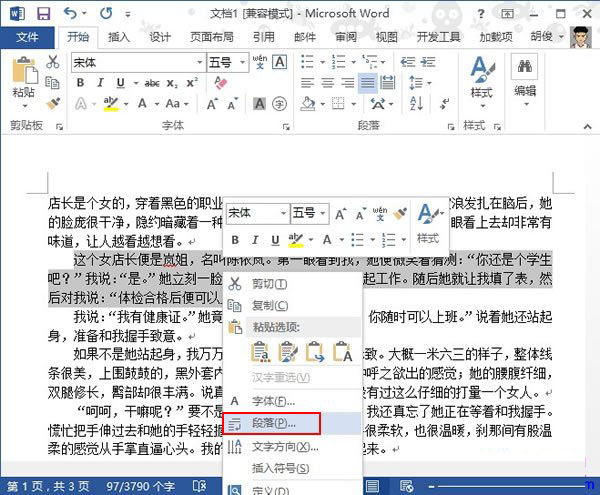Open the Styles gallery in the ribbon

[481, 76]
